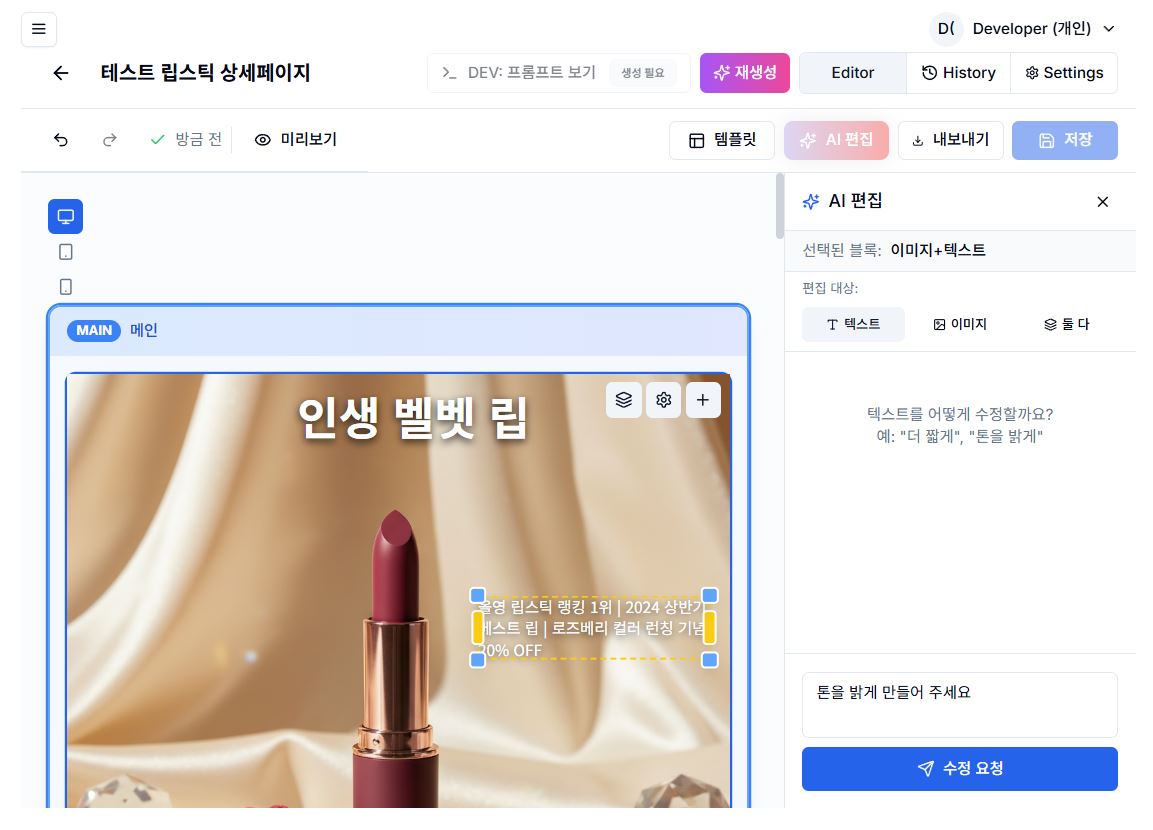This screenshot has height=830, width=1153.
Task: Click the redo arrow icon
Action: (109, 140)
